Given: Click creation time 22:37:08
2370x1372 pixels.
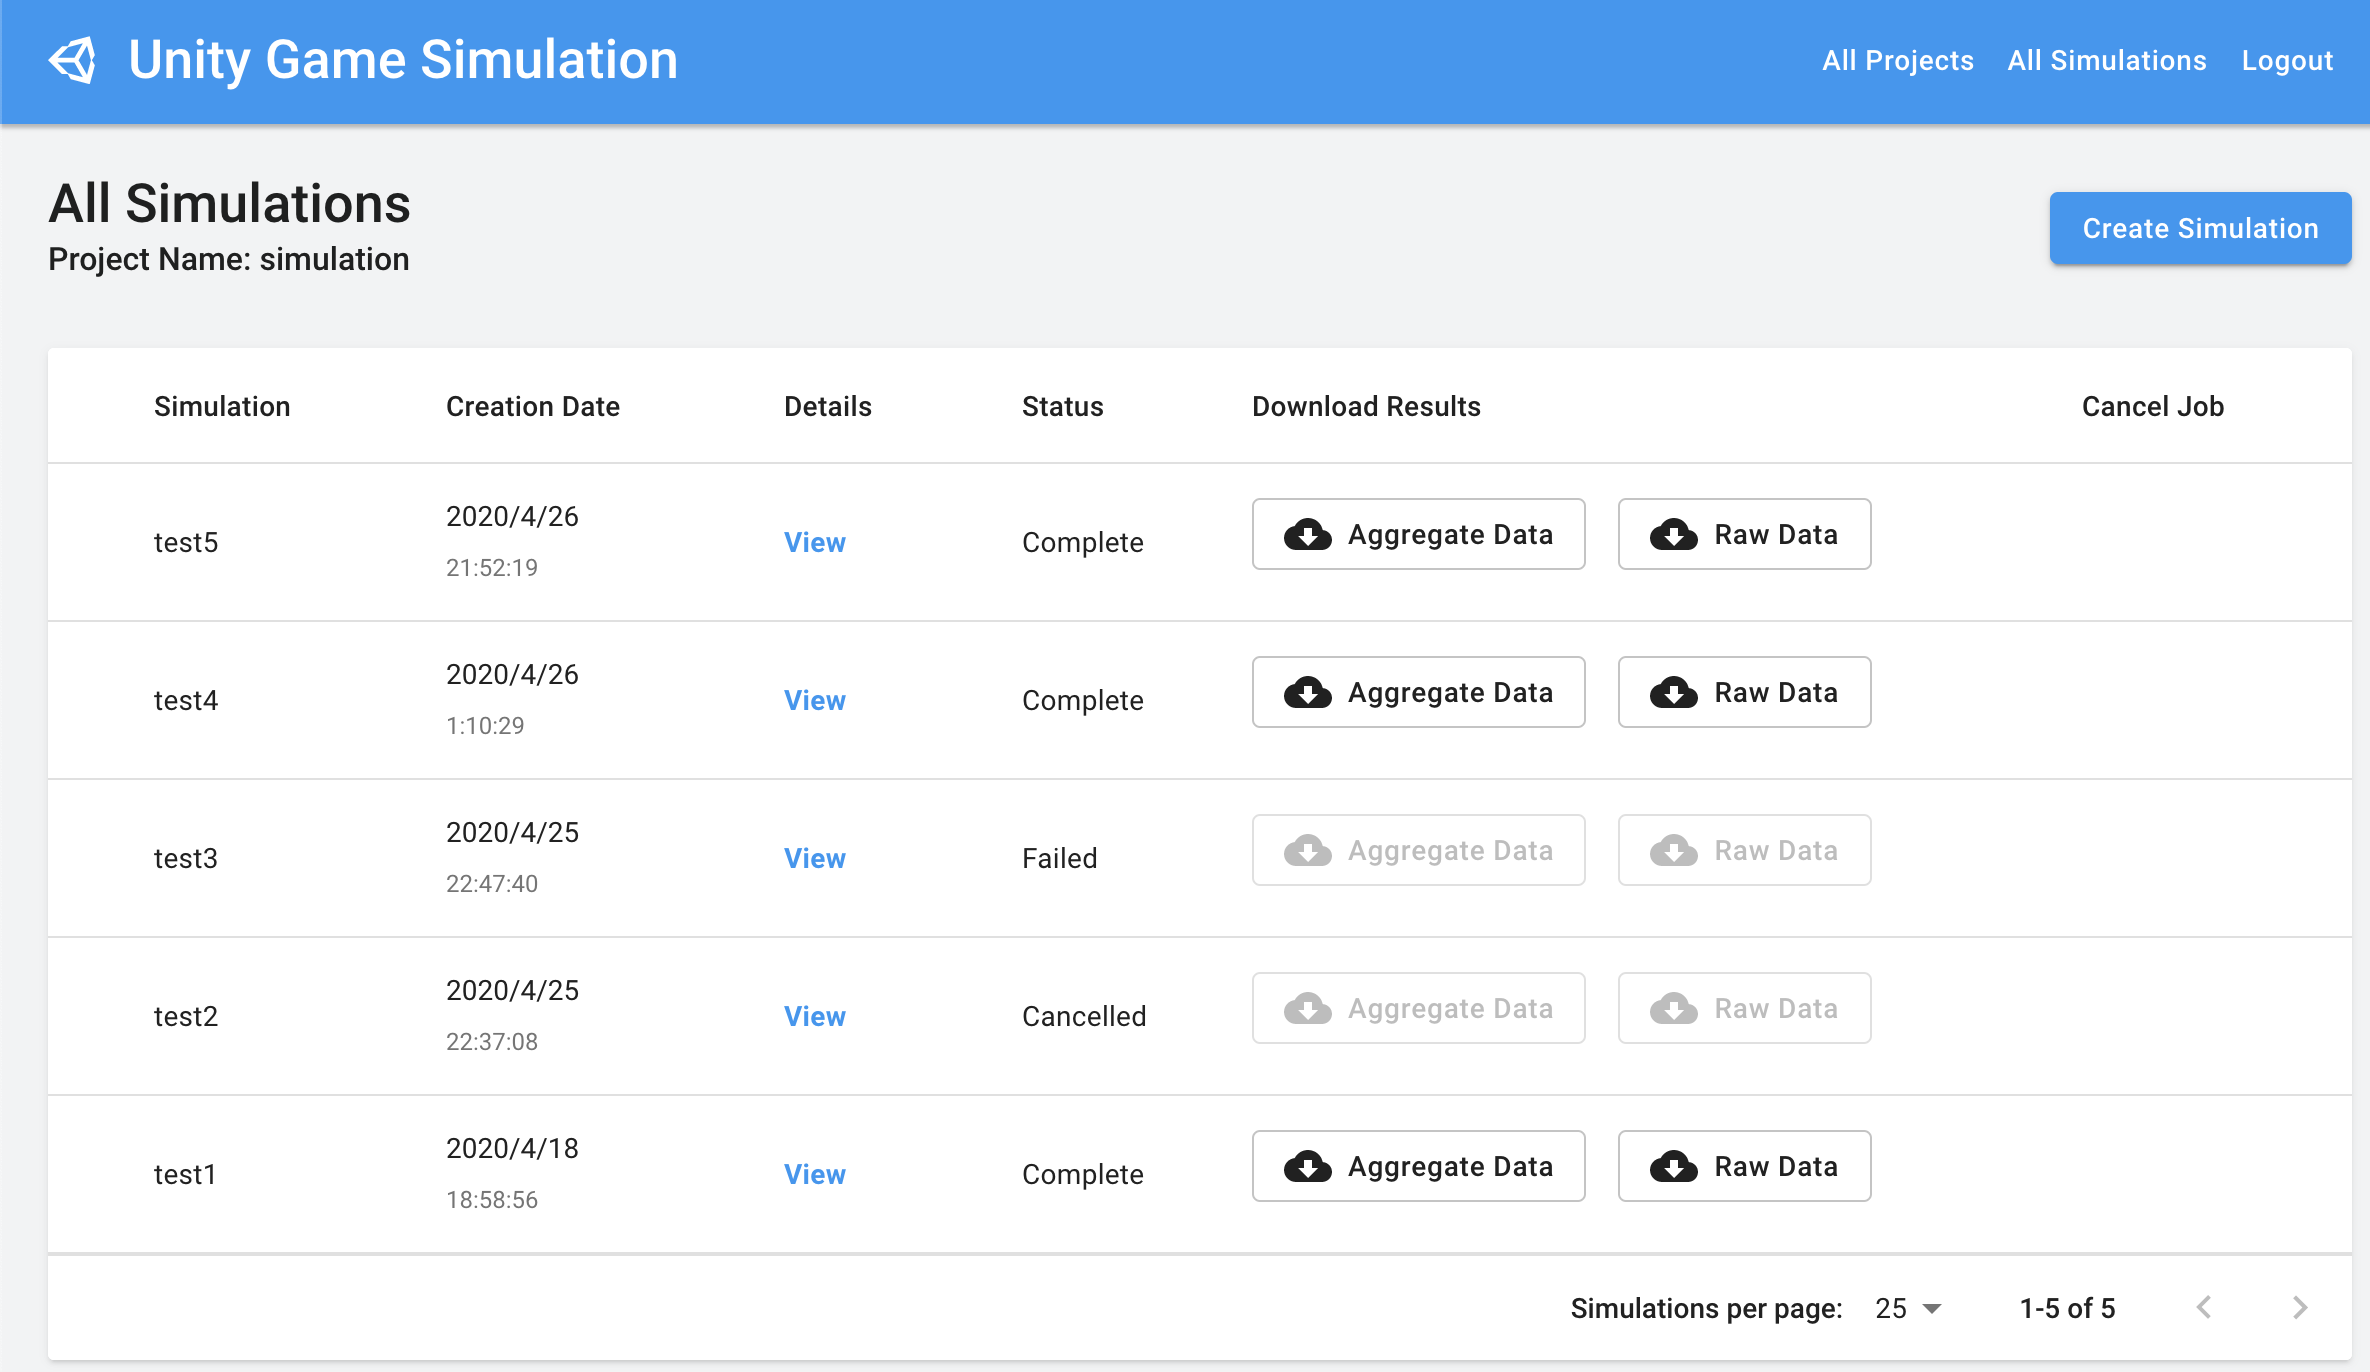Looking at the screenshot, I should coord(492,1041).
